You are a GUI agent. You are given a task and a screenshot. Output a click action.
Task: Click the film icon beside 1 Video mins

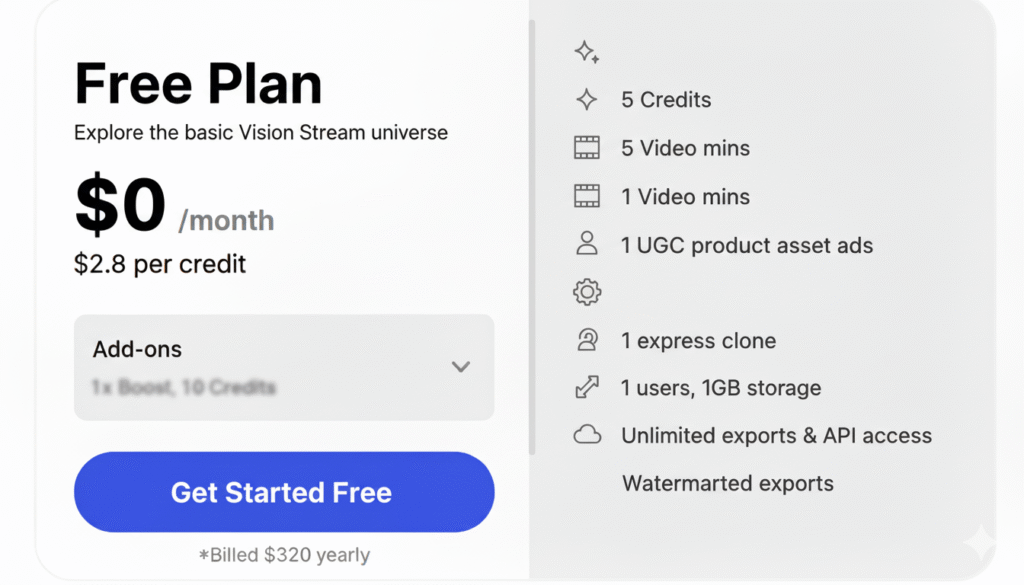click(587, 196)
